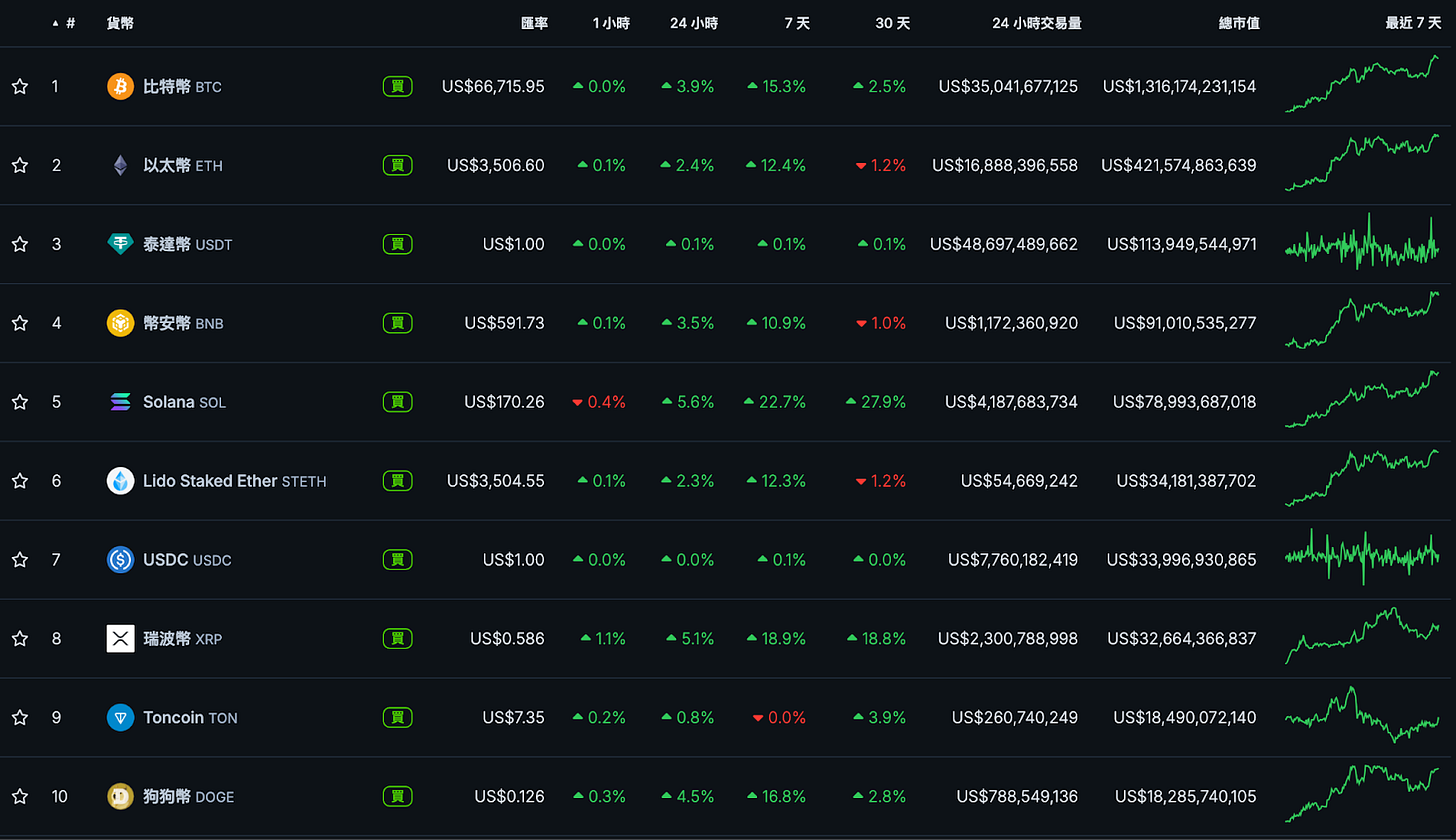Favorite 瑞波幣 XRP with star
The image size is (1456, 840).
(20, 639)
